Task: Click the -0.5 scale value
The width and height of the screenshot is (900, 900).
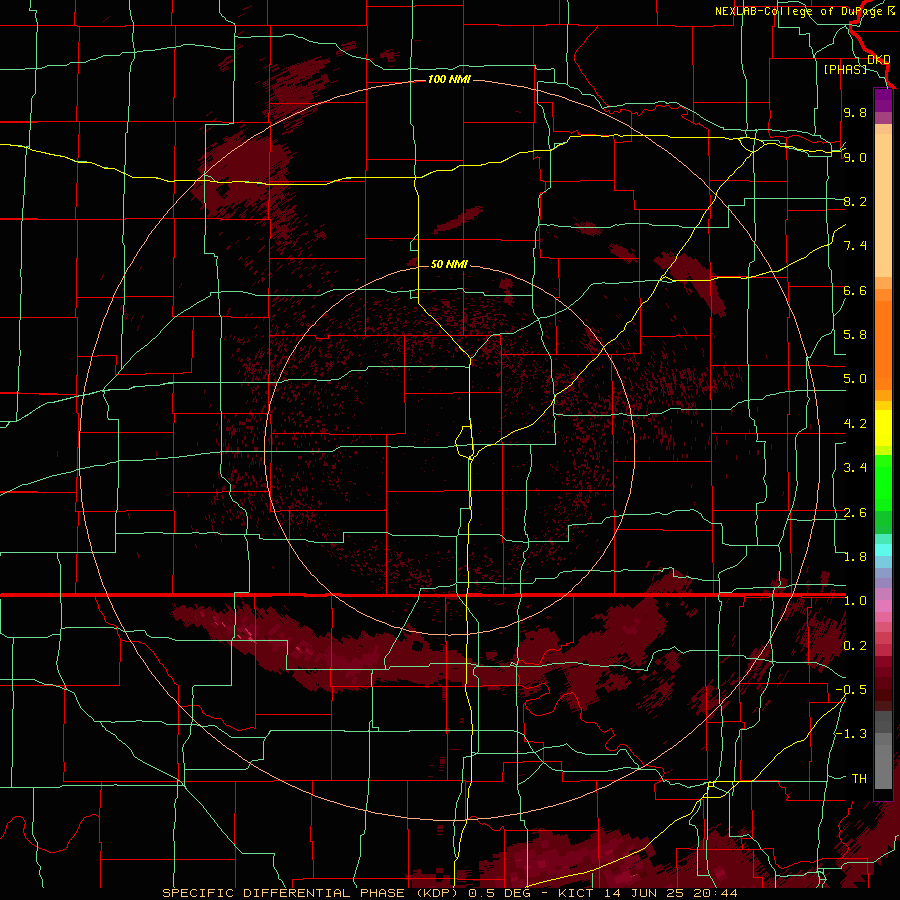Action: (851, 690)
